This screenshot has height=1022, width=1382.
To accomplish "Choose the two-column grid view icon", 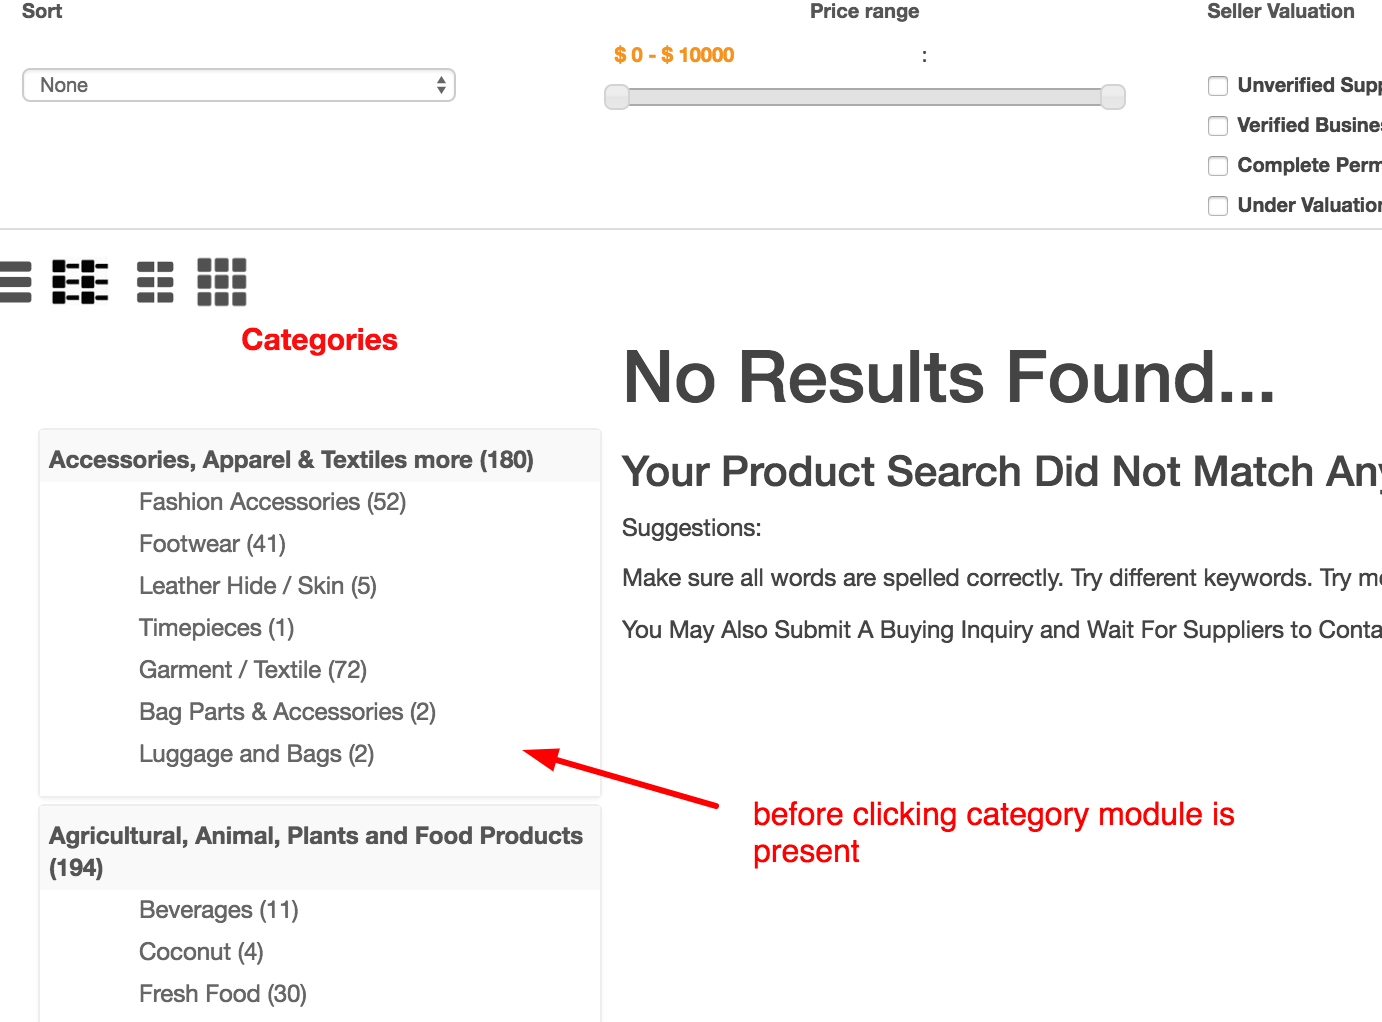I will tap(155, 281).
